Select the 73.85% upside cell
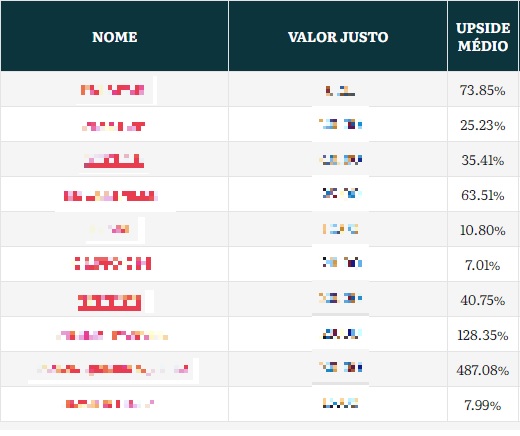520x436 pixels. pyautogui.click(x=483, y=90)
